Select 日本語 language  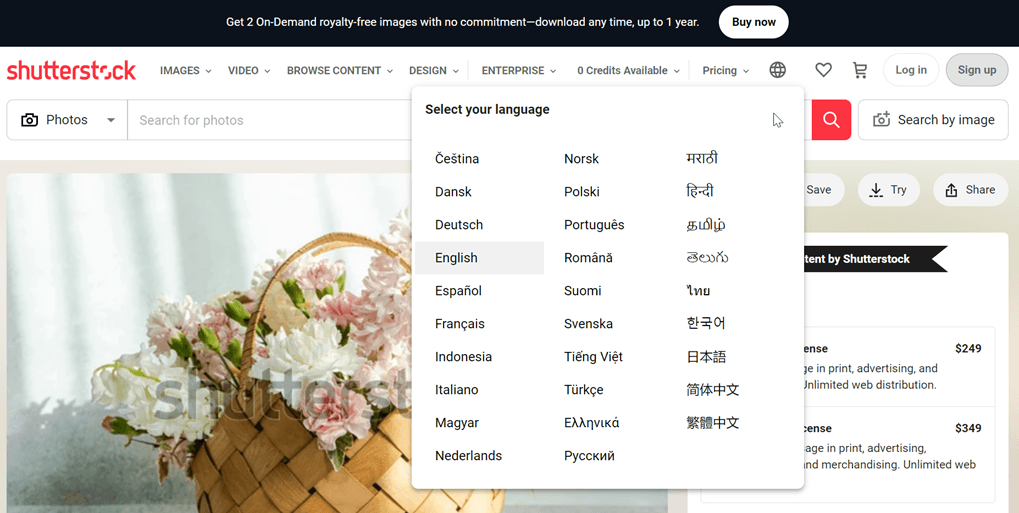tap(706, 356)
